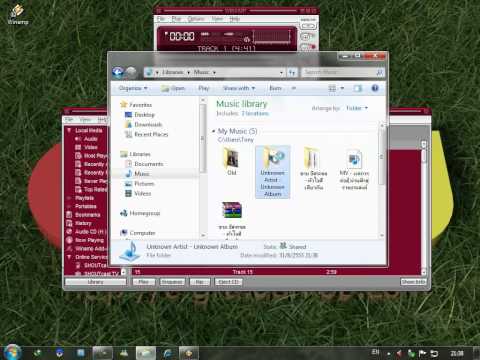Viewport: 480px width, 360px height.
Task: Collapse the My Music (5) group
Action: pos(214,131)
